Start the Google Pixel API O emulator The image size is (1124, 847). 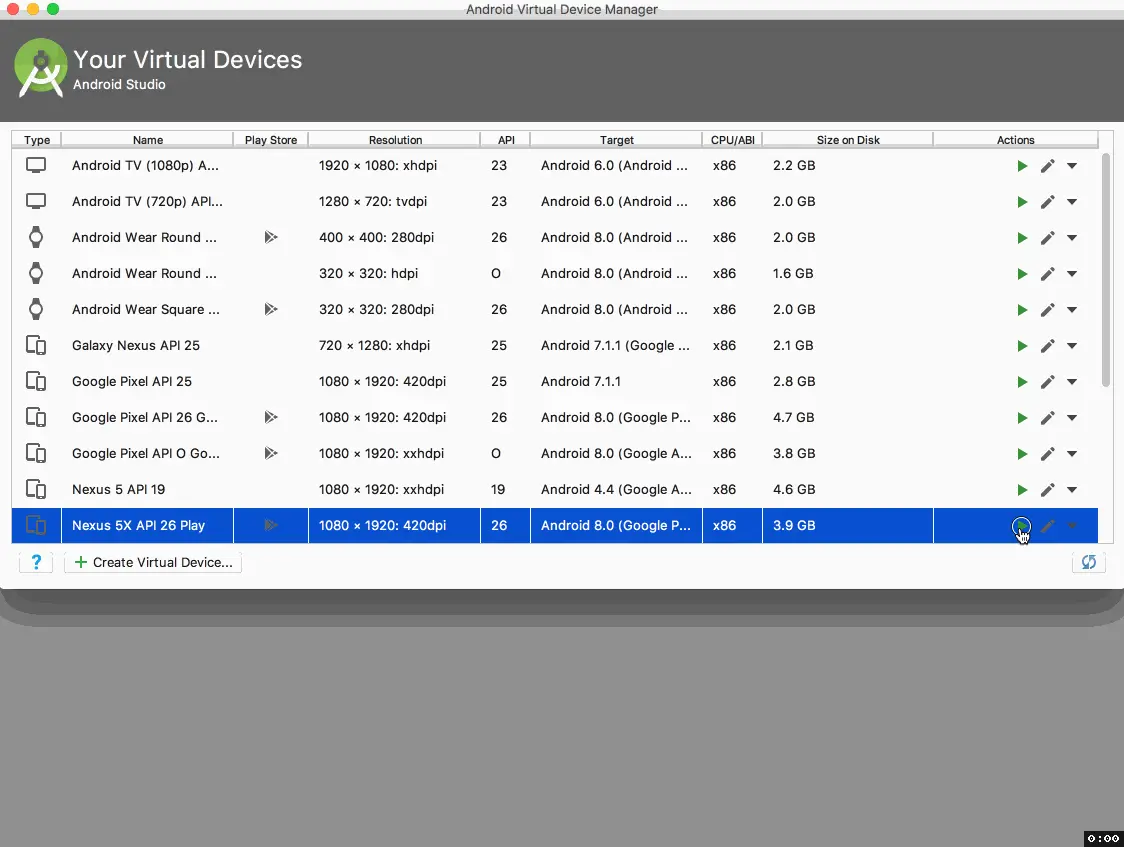[1022, 454]
